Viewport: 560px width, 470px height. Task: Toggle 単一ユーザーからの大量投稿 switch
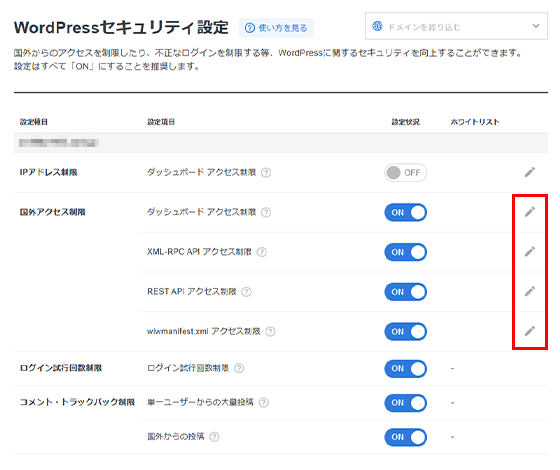coord(405,403)
